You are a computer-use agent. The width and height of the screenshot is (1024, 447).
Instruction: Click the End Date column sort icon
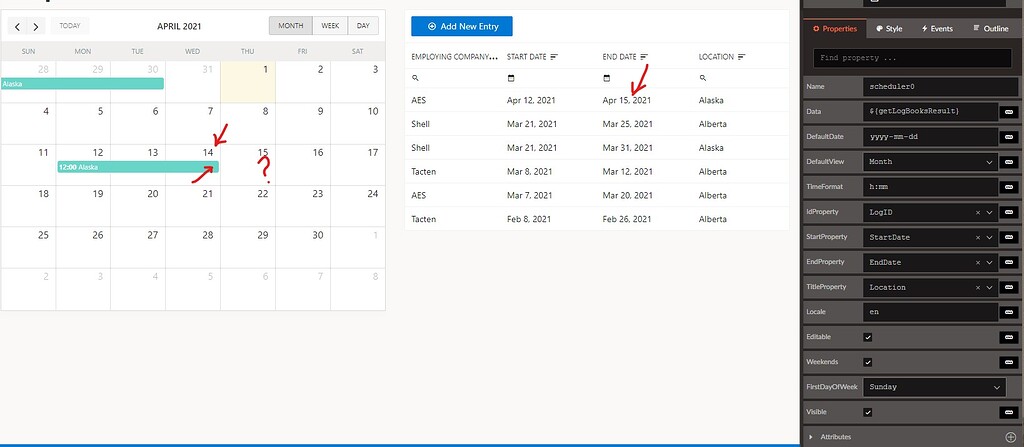pyautogui.click(x=644, y=57)
